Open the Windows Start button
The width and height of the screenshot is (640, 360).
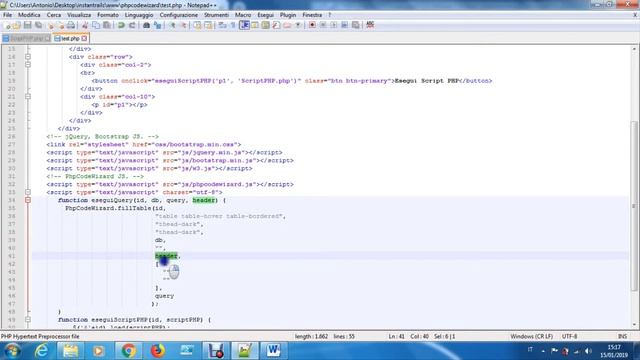11,351
